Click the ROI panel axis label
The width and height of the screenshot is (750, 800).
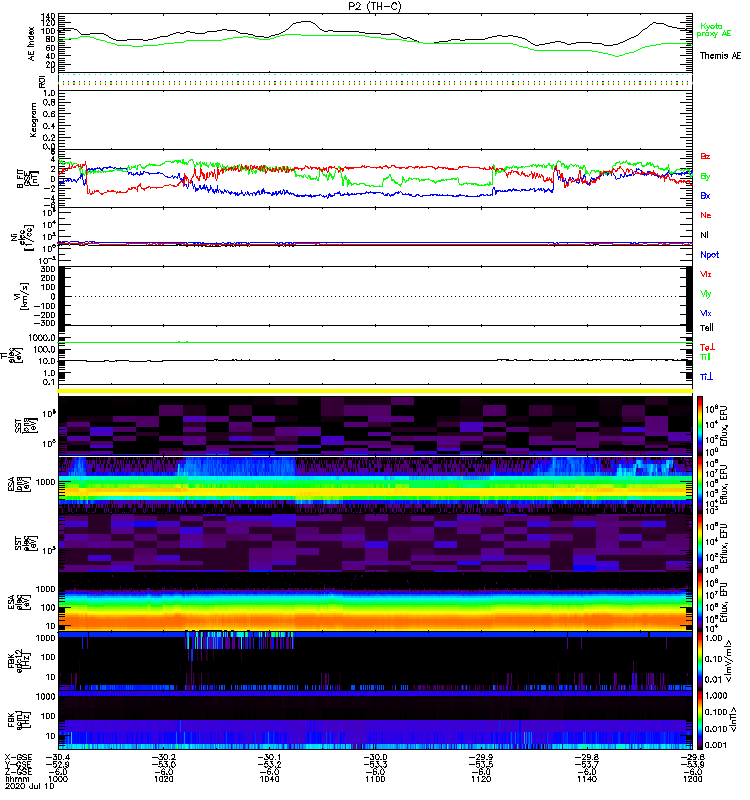pos(42,81)
